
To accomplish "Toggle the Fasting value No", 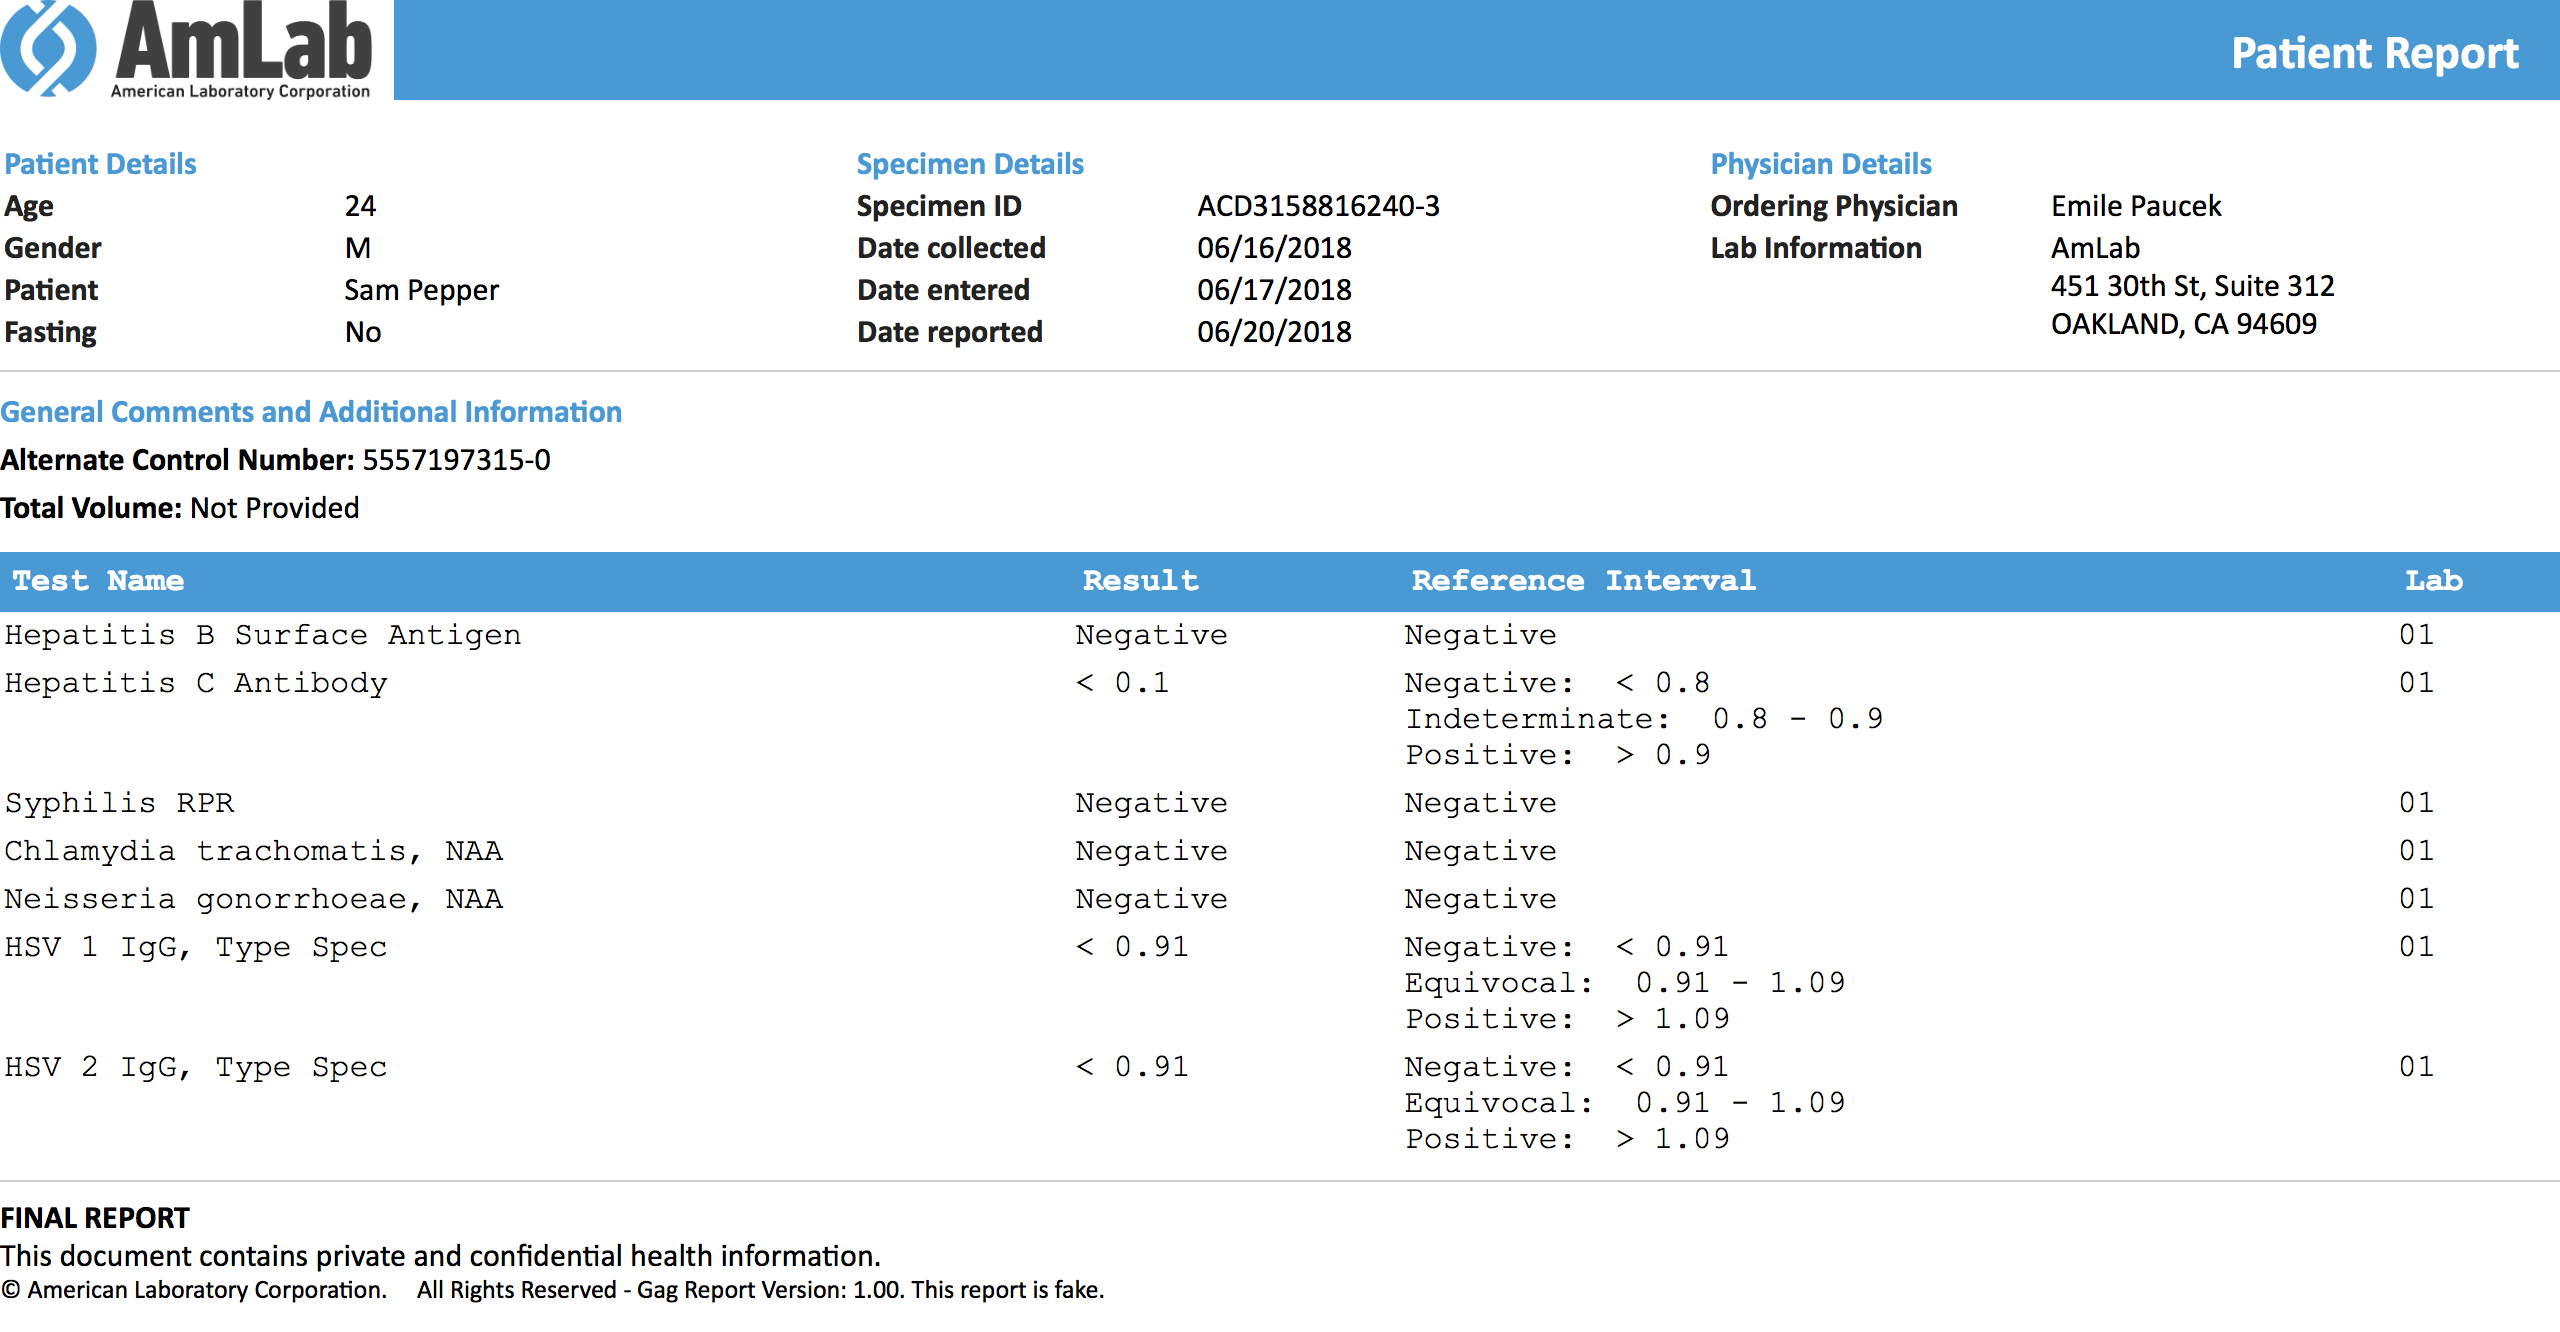I will [362, 331].
